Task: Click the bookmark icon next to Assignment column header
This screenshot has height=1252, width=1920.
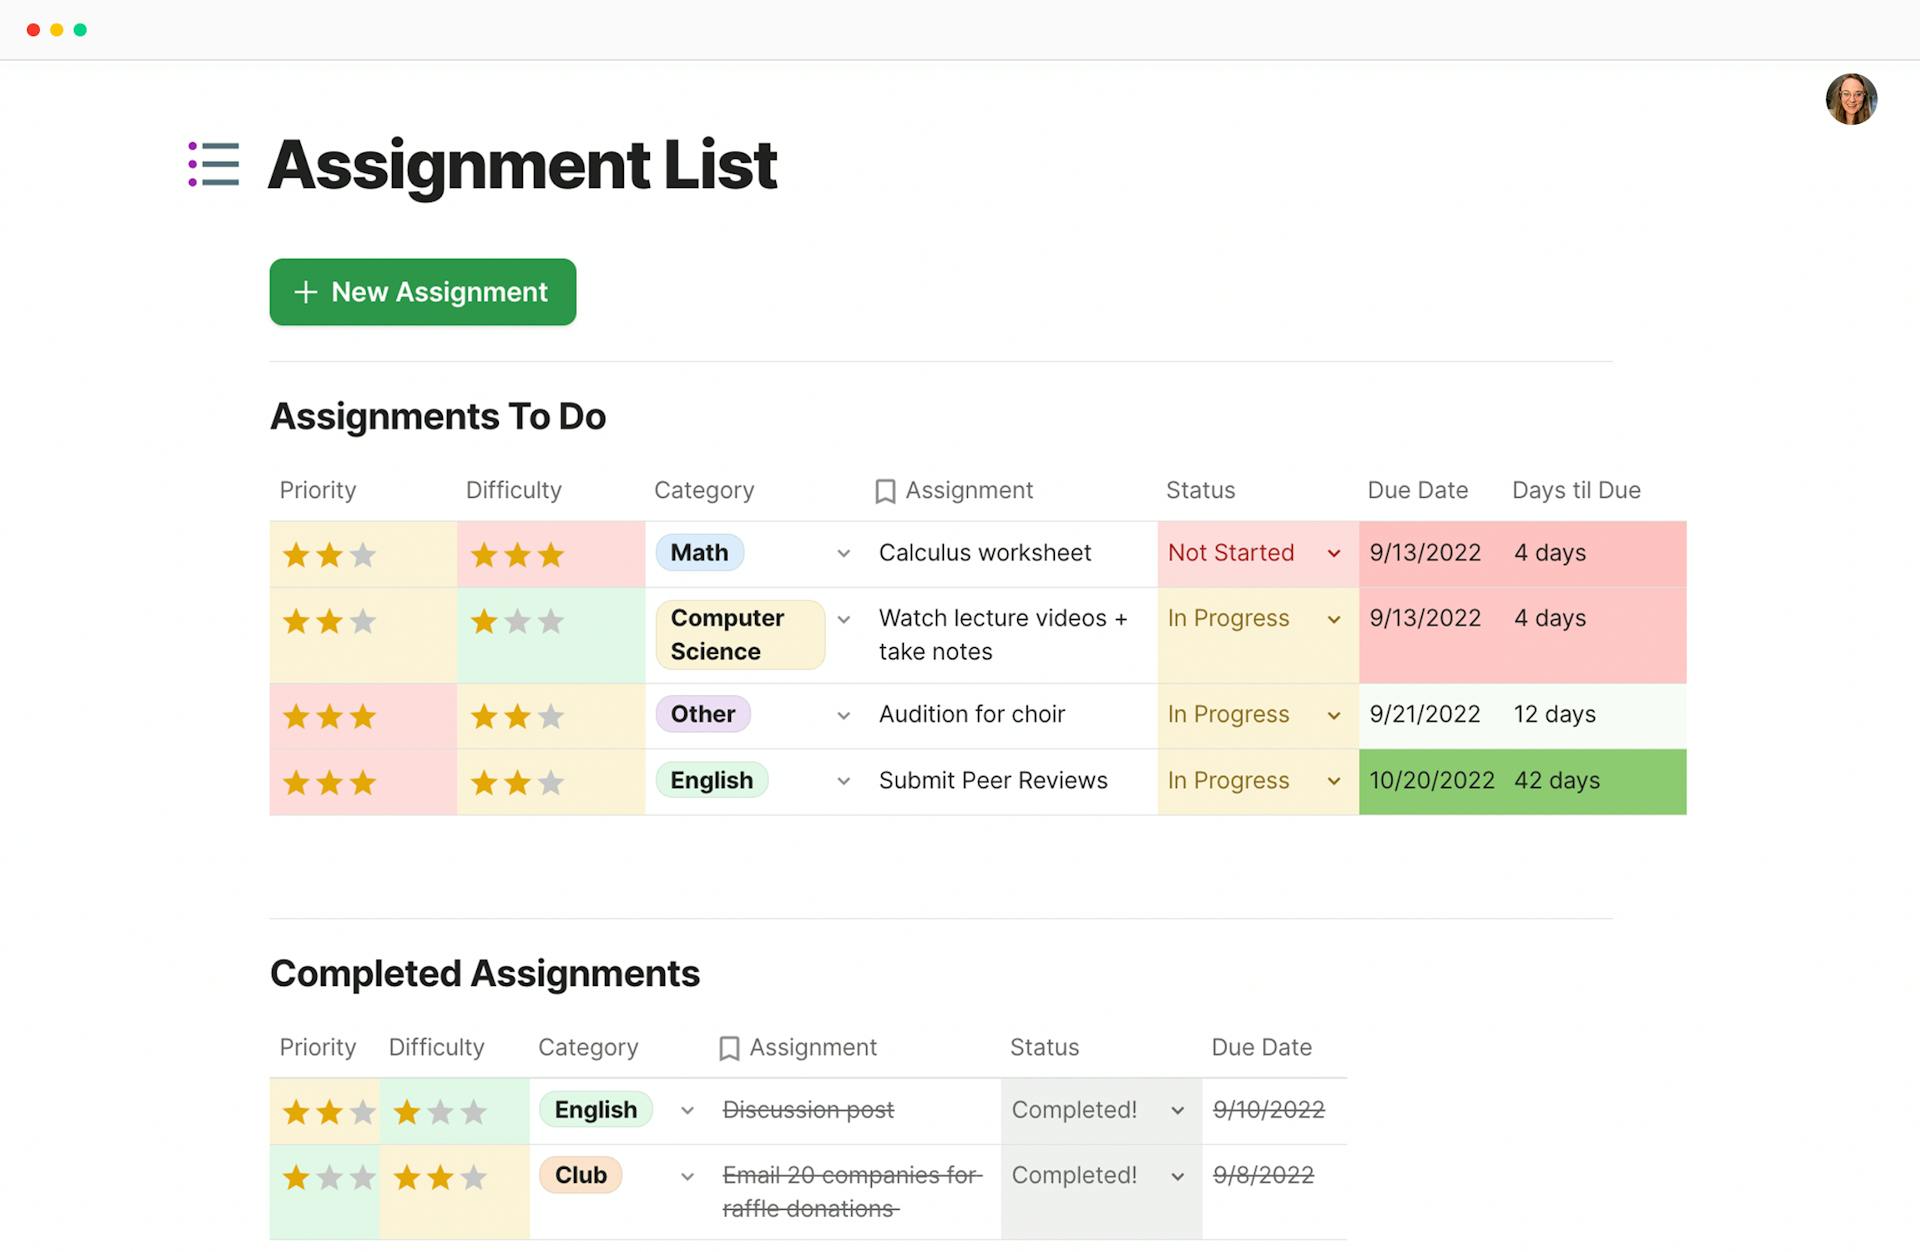Action: coord(884,490)
